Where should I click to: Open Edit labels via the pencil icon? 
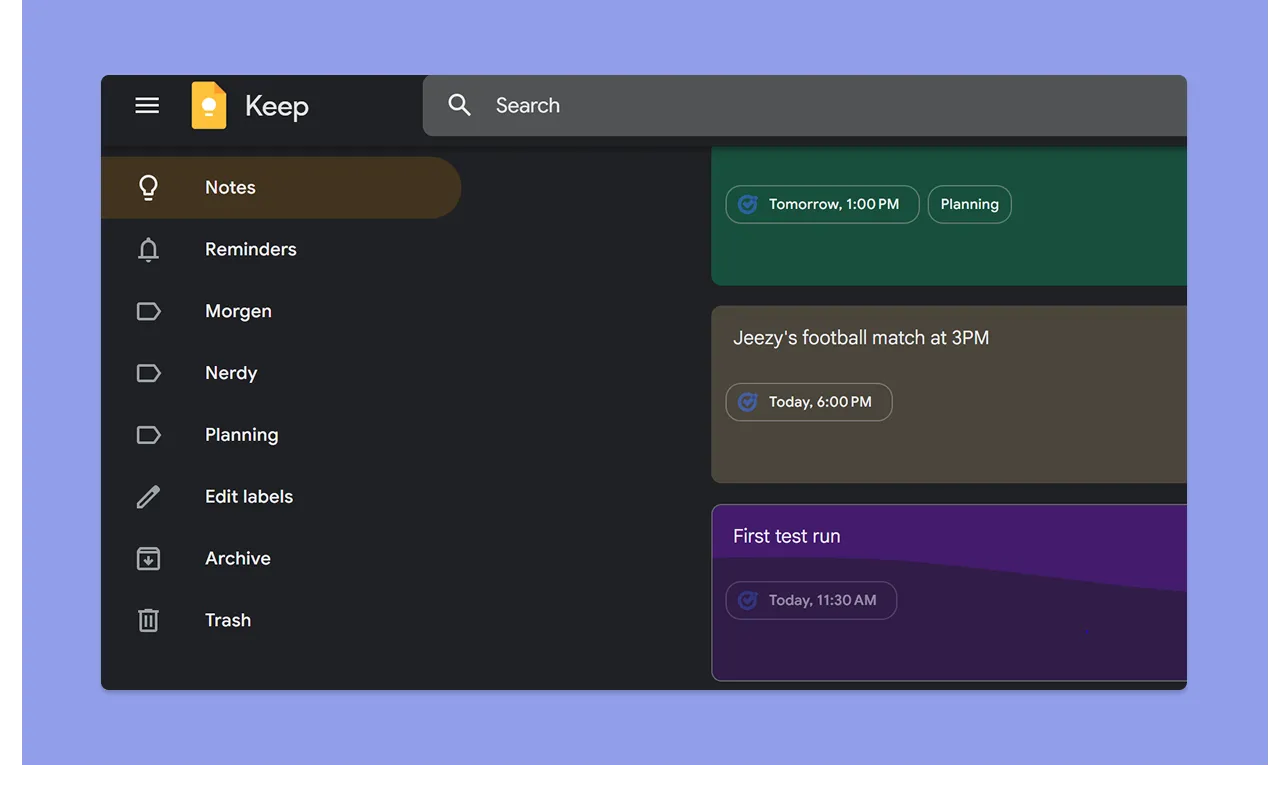tap(148, 497)
